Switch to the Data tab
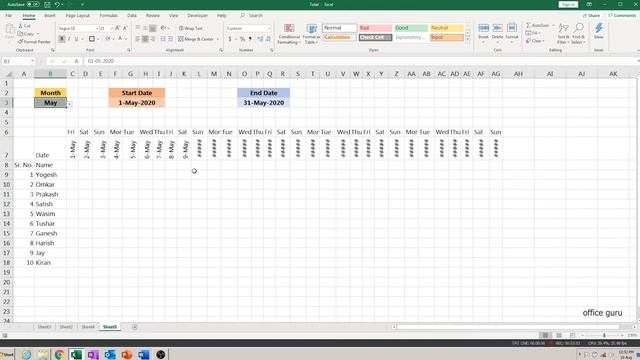Screen dimensions: 640x360 click(x=132, y=16)
